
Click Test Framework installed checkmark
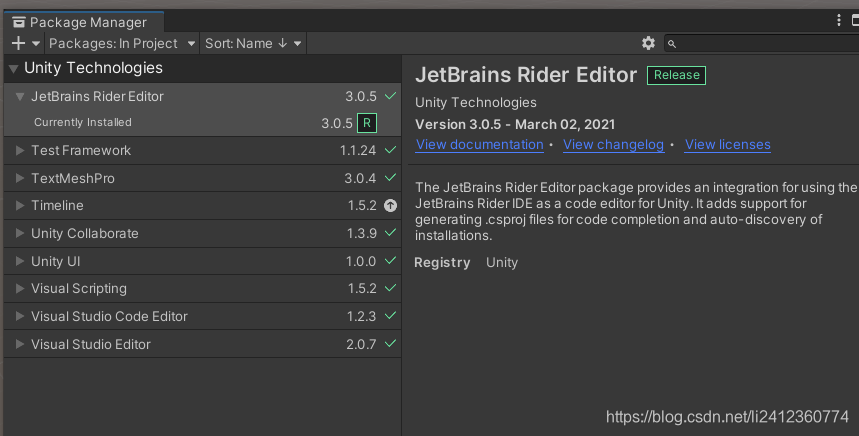[x=390, y=150]
